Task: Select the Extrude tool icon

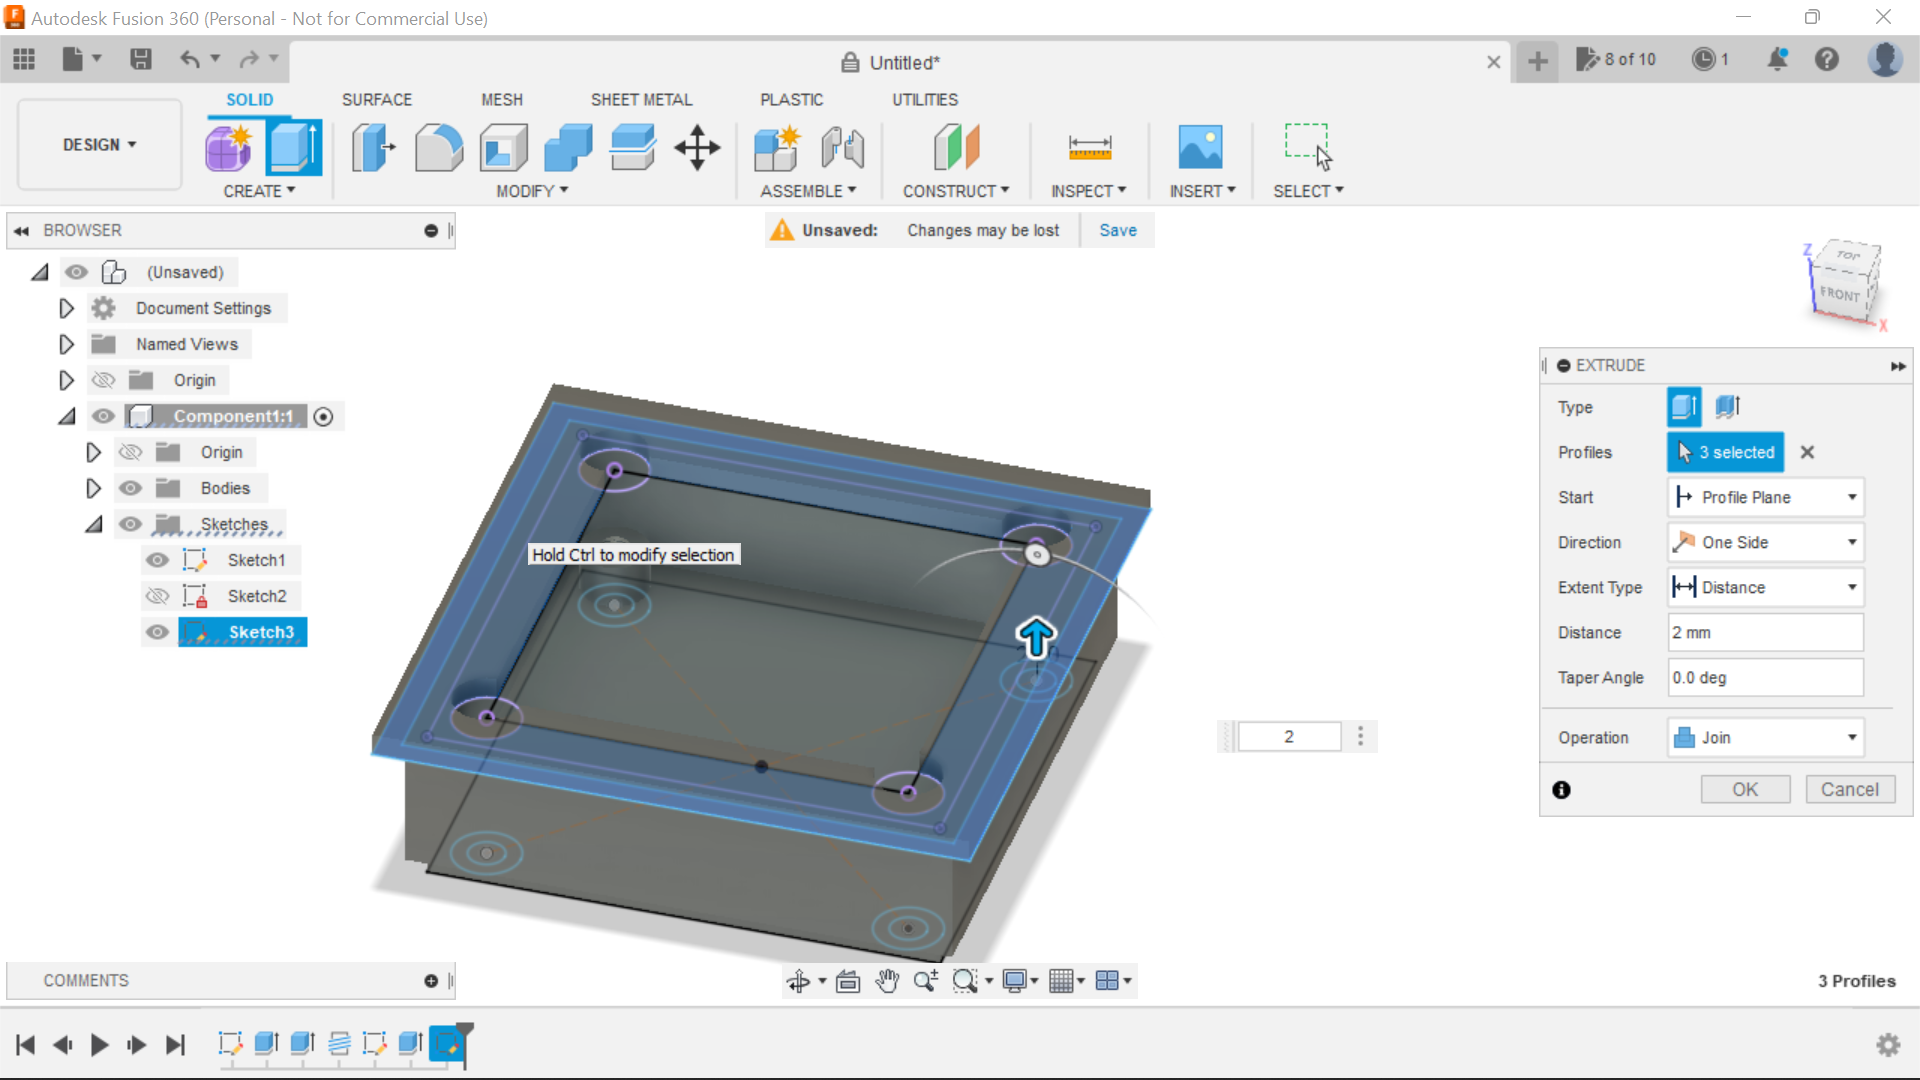Action: coord(293,146)
